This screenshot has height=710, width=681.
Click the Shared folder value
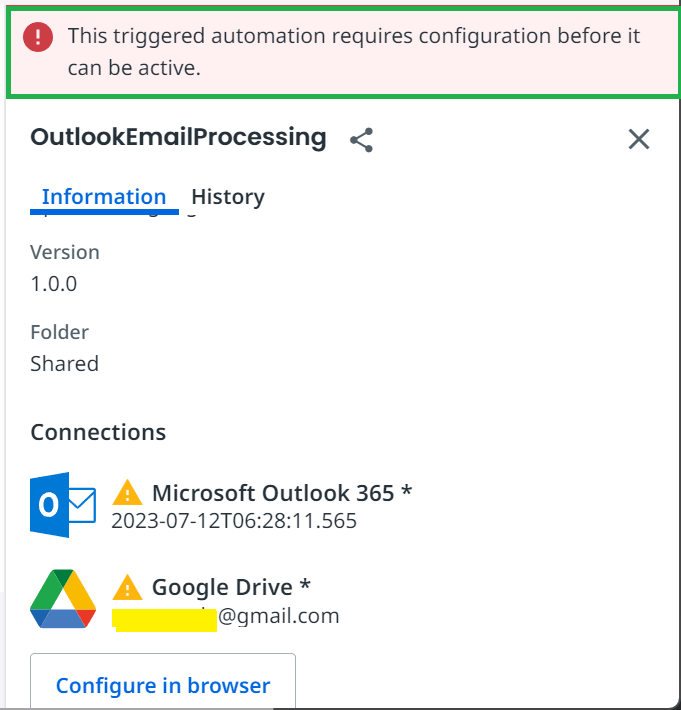pos(64,364)
